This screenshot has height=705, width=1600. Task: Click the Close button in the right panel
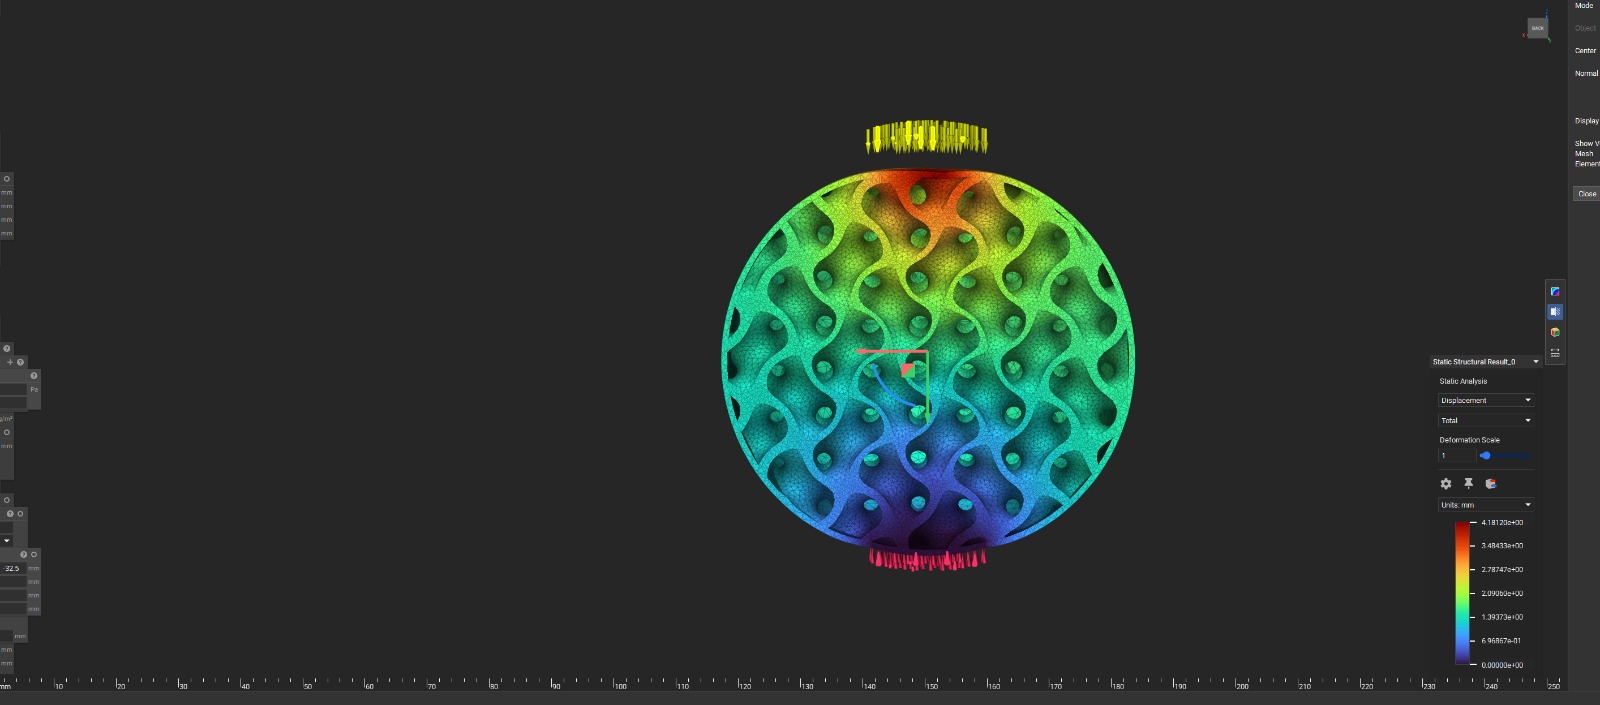pyautogui.click(x=1587, y=194)
